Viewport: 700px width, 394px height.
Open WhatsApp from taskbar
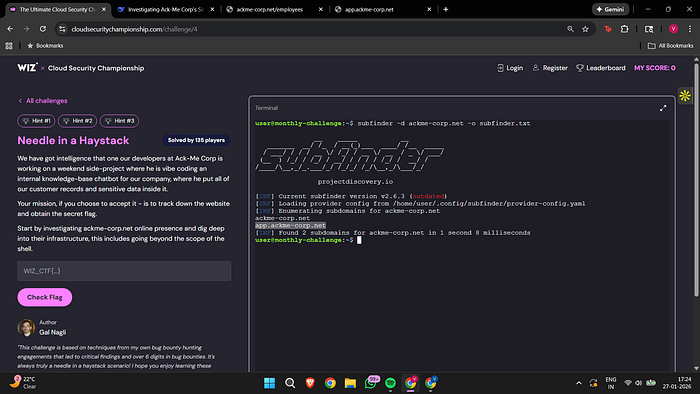coord(371,383)
